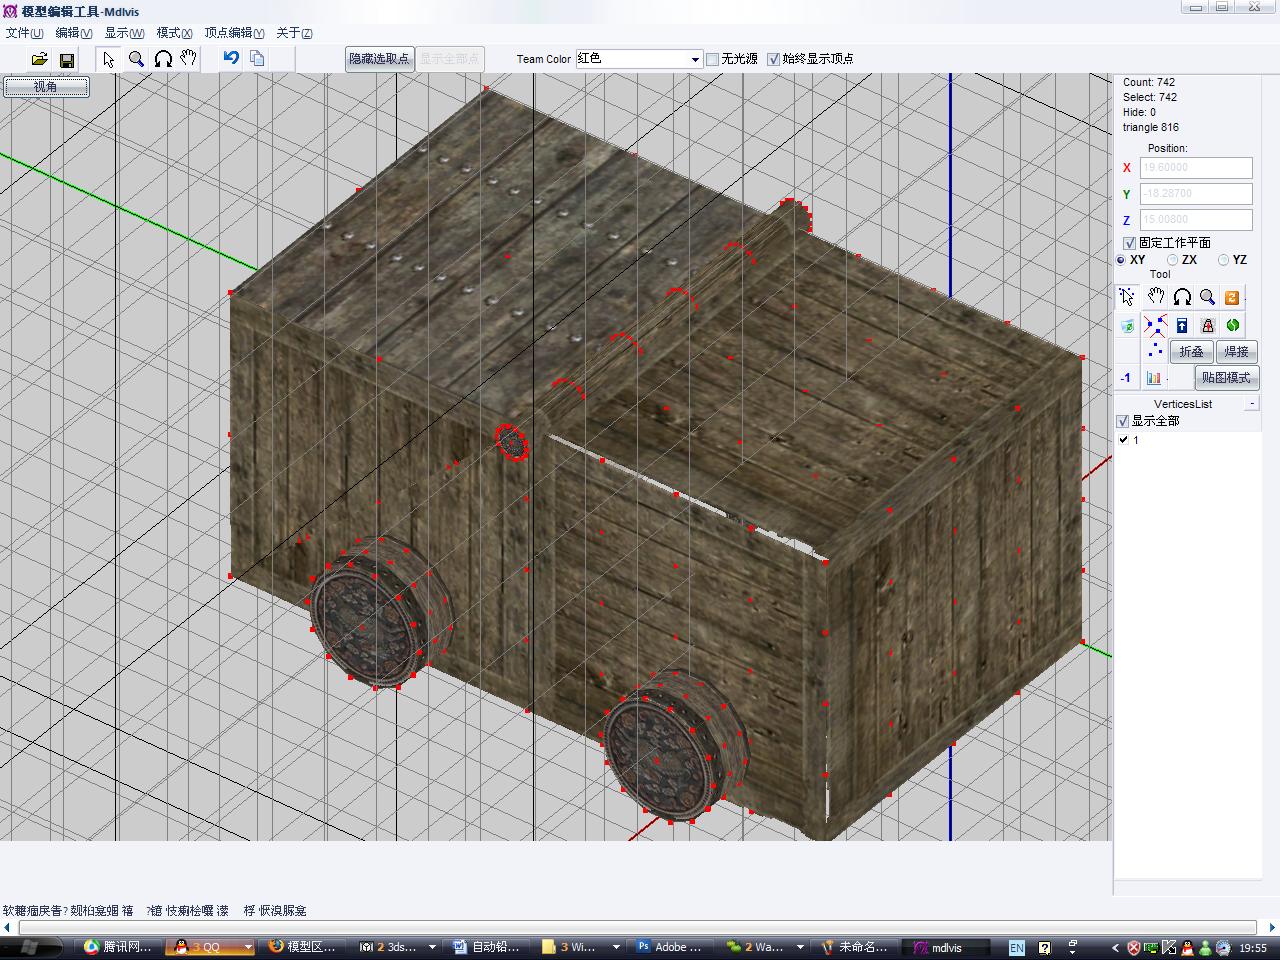Image resolution: width=1280 pixels, height=960 pixels.
Task: Uncheck vertex group 1 in the list
Action: (1124, 440)
